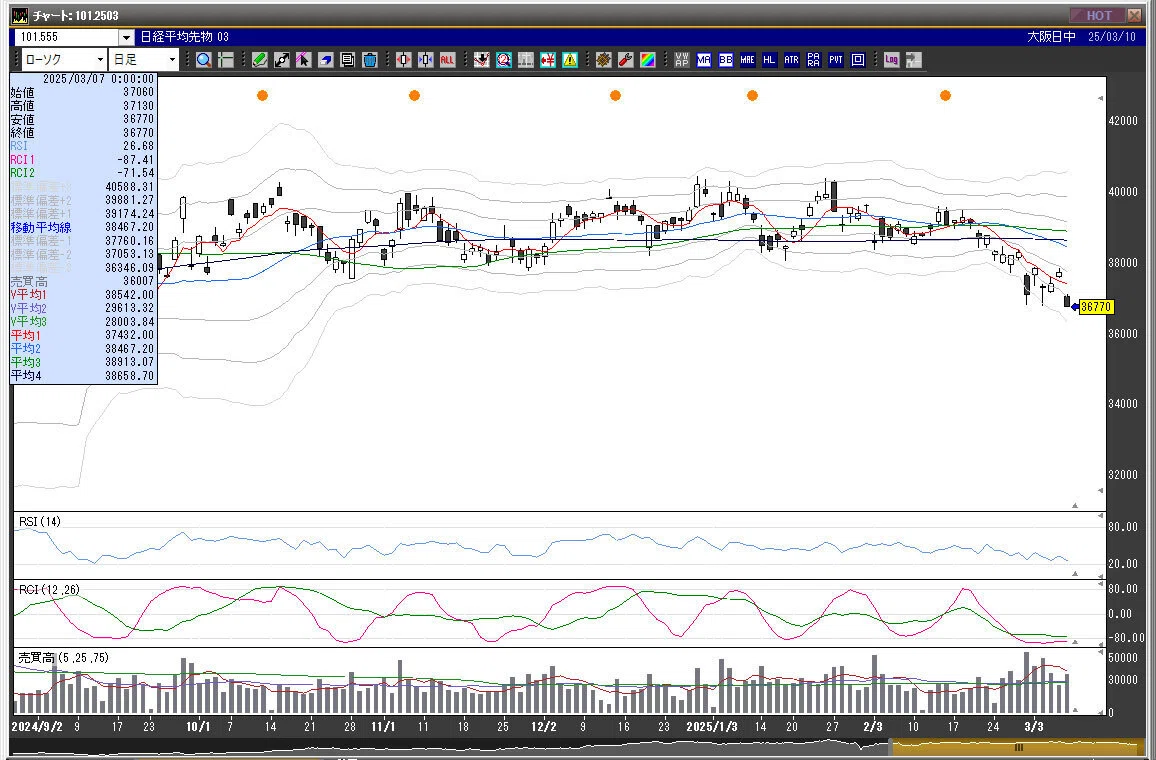Click the 2025/1/3 date axis label

pos(711,727)
